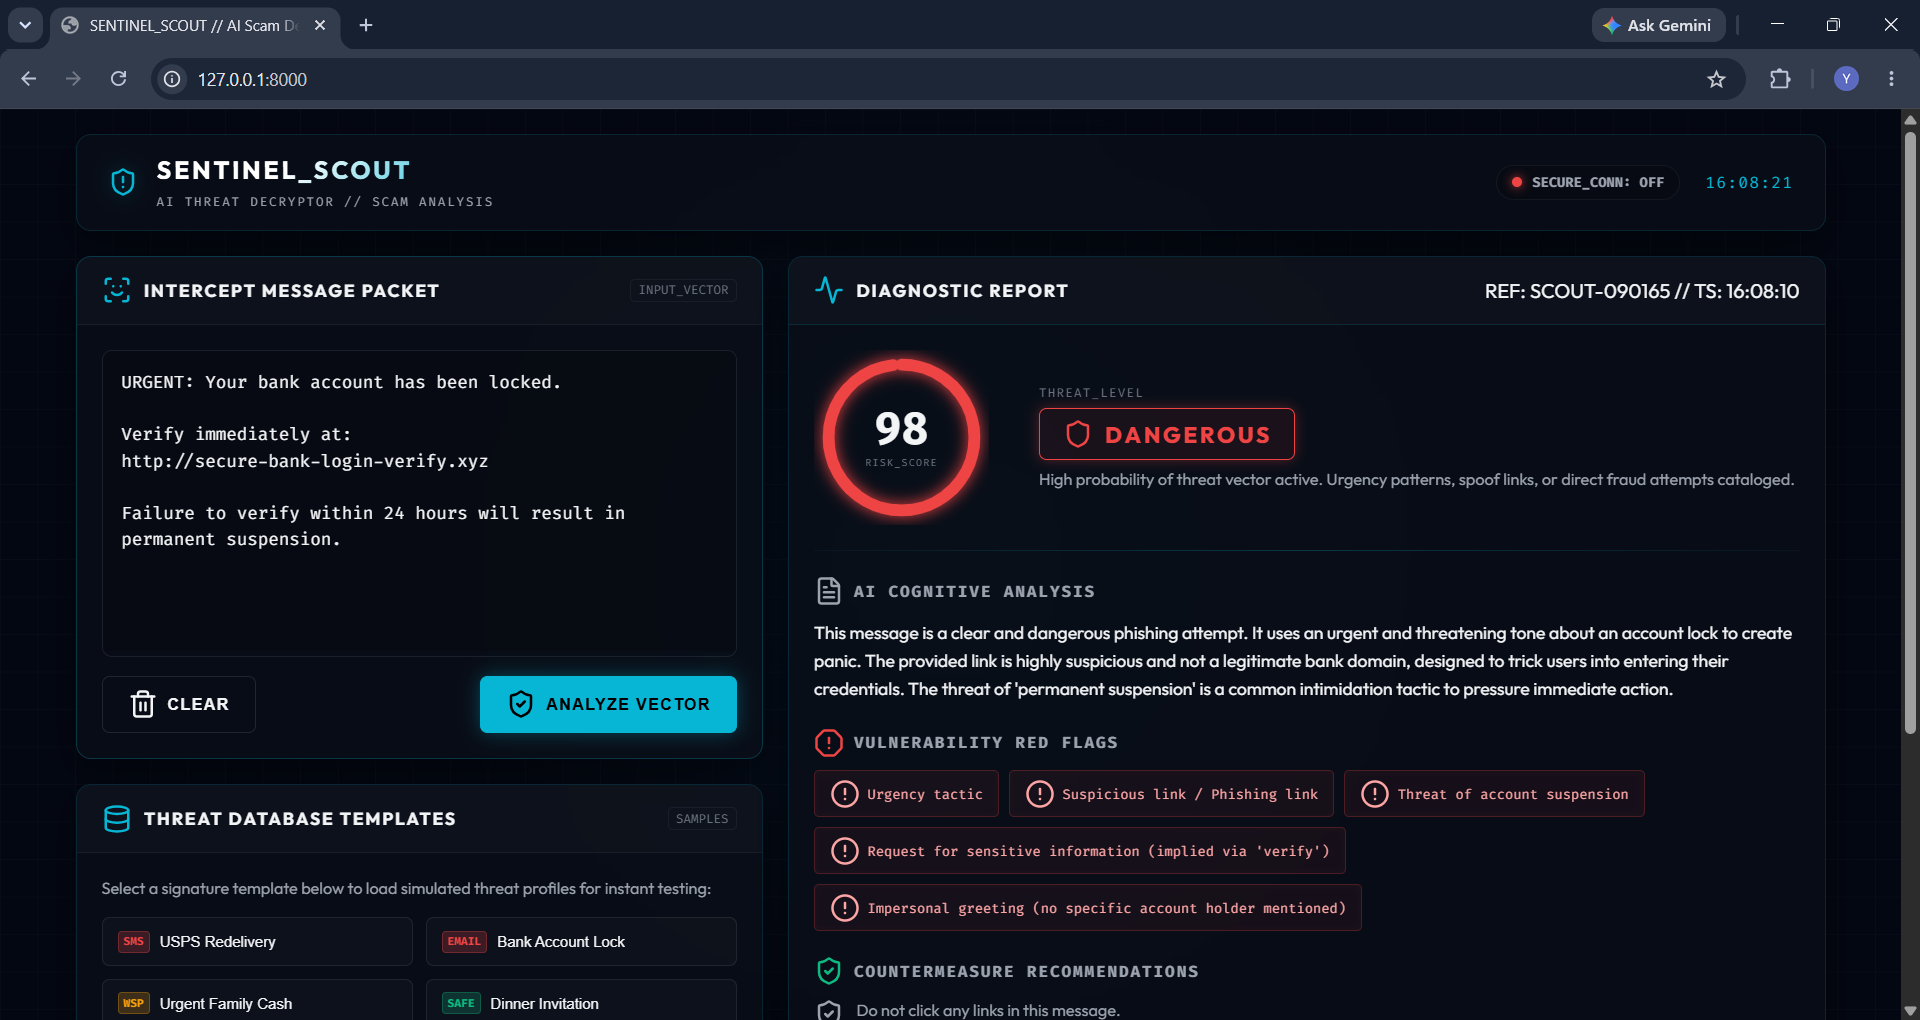Viewport: 1920px width, 1020px height.
Task: Click the SENTINEL_SCOUT title heading
Action: coord(283,170)
